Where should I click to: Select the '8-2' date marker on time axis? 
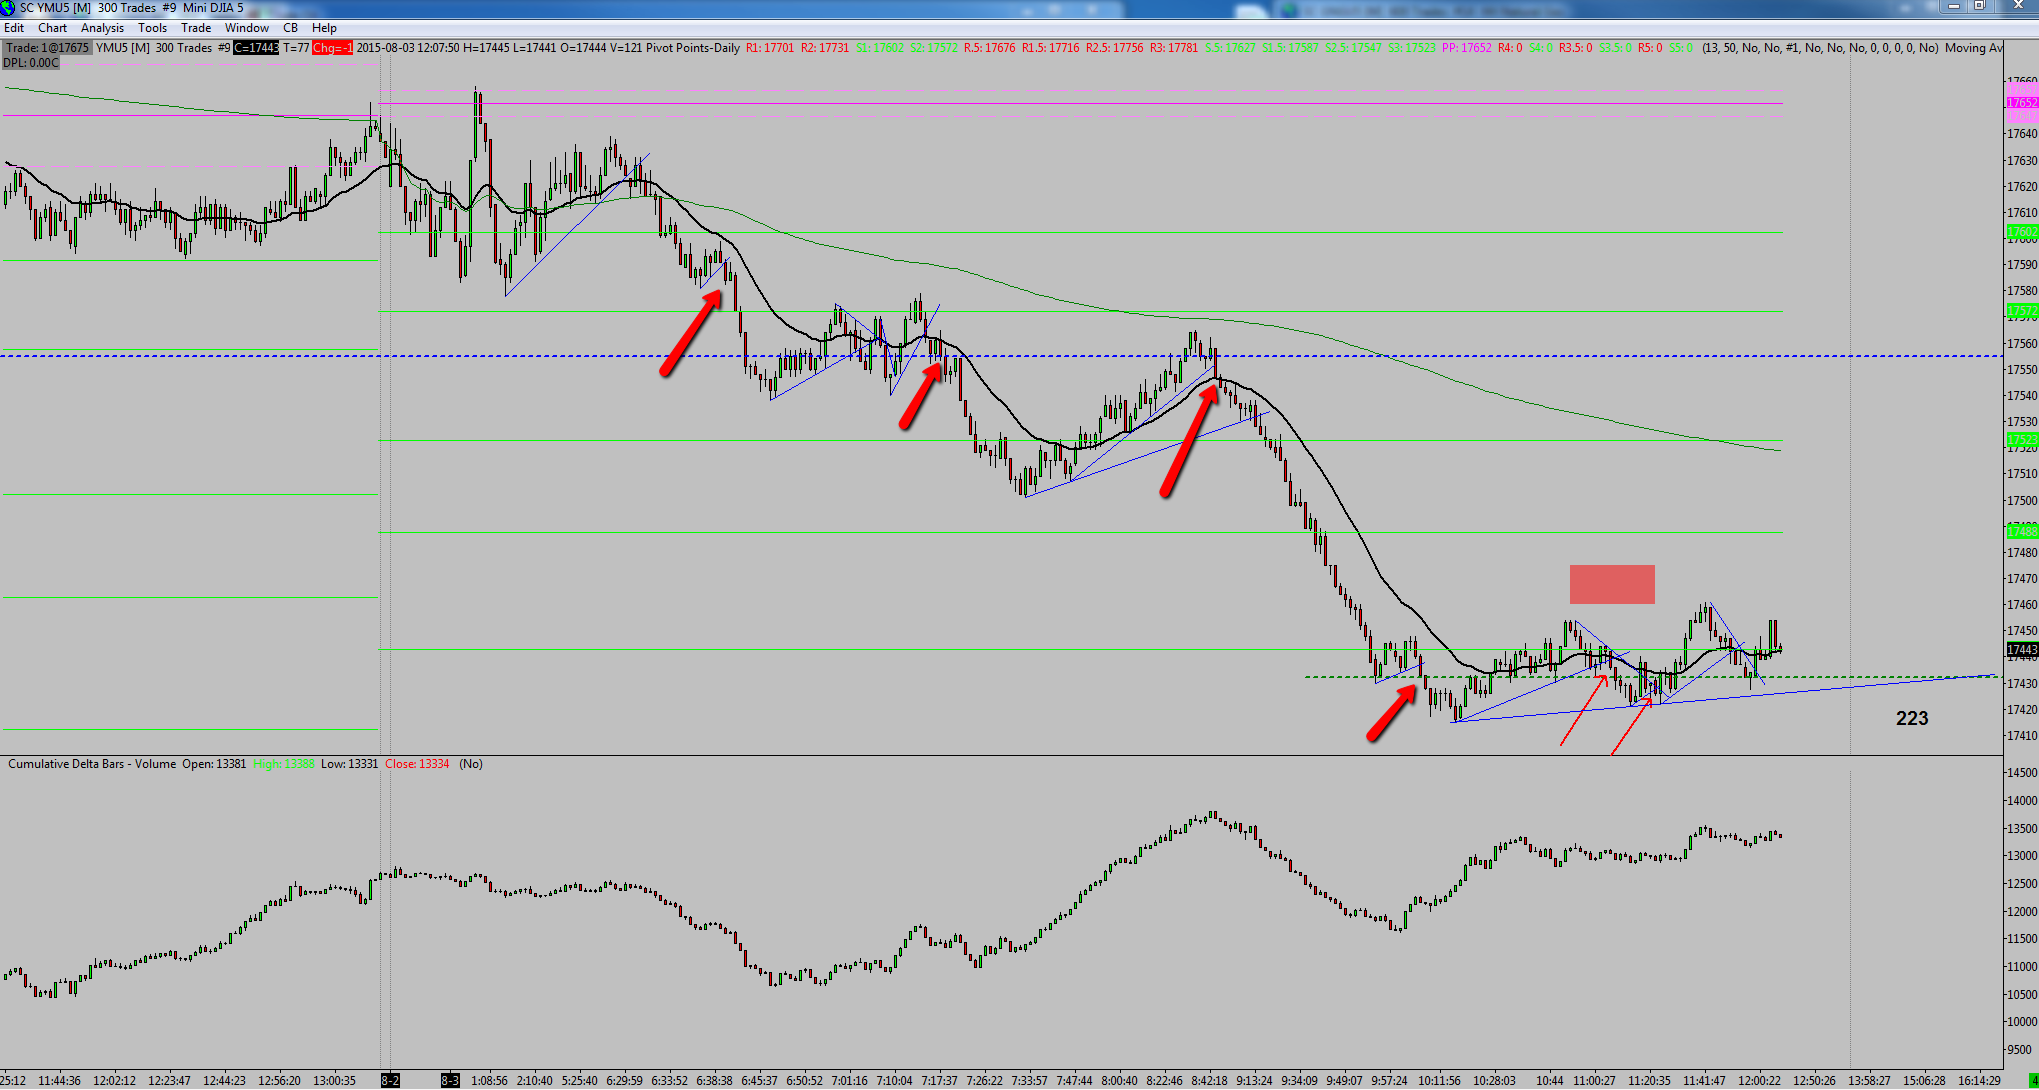click(390, 1081)
